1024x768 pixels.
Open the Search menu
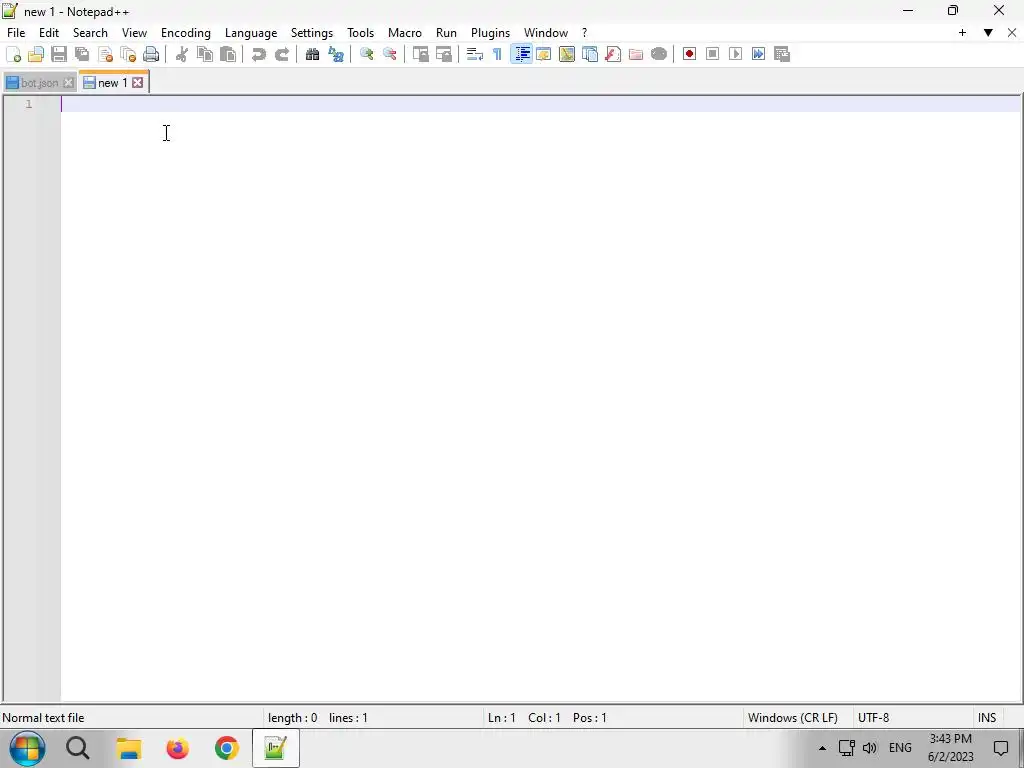tap(90, 33)
